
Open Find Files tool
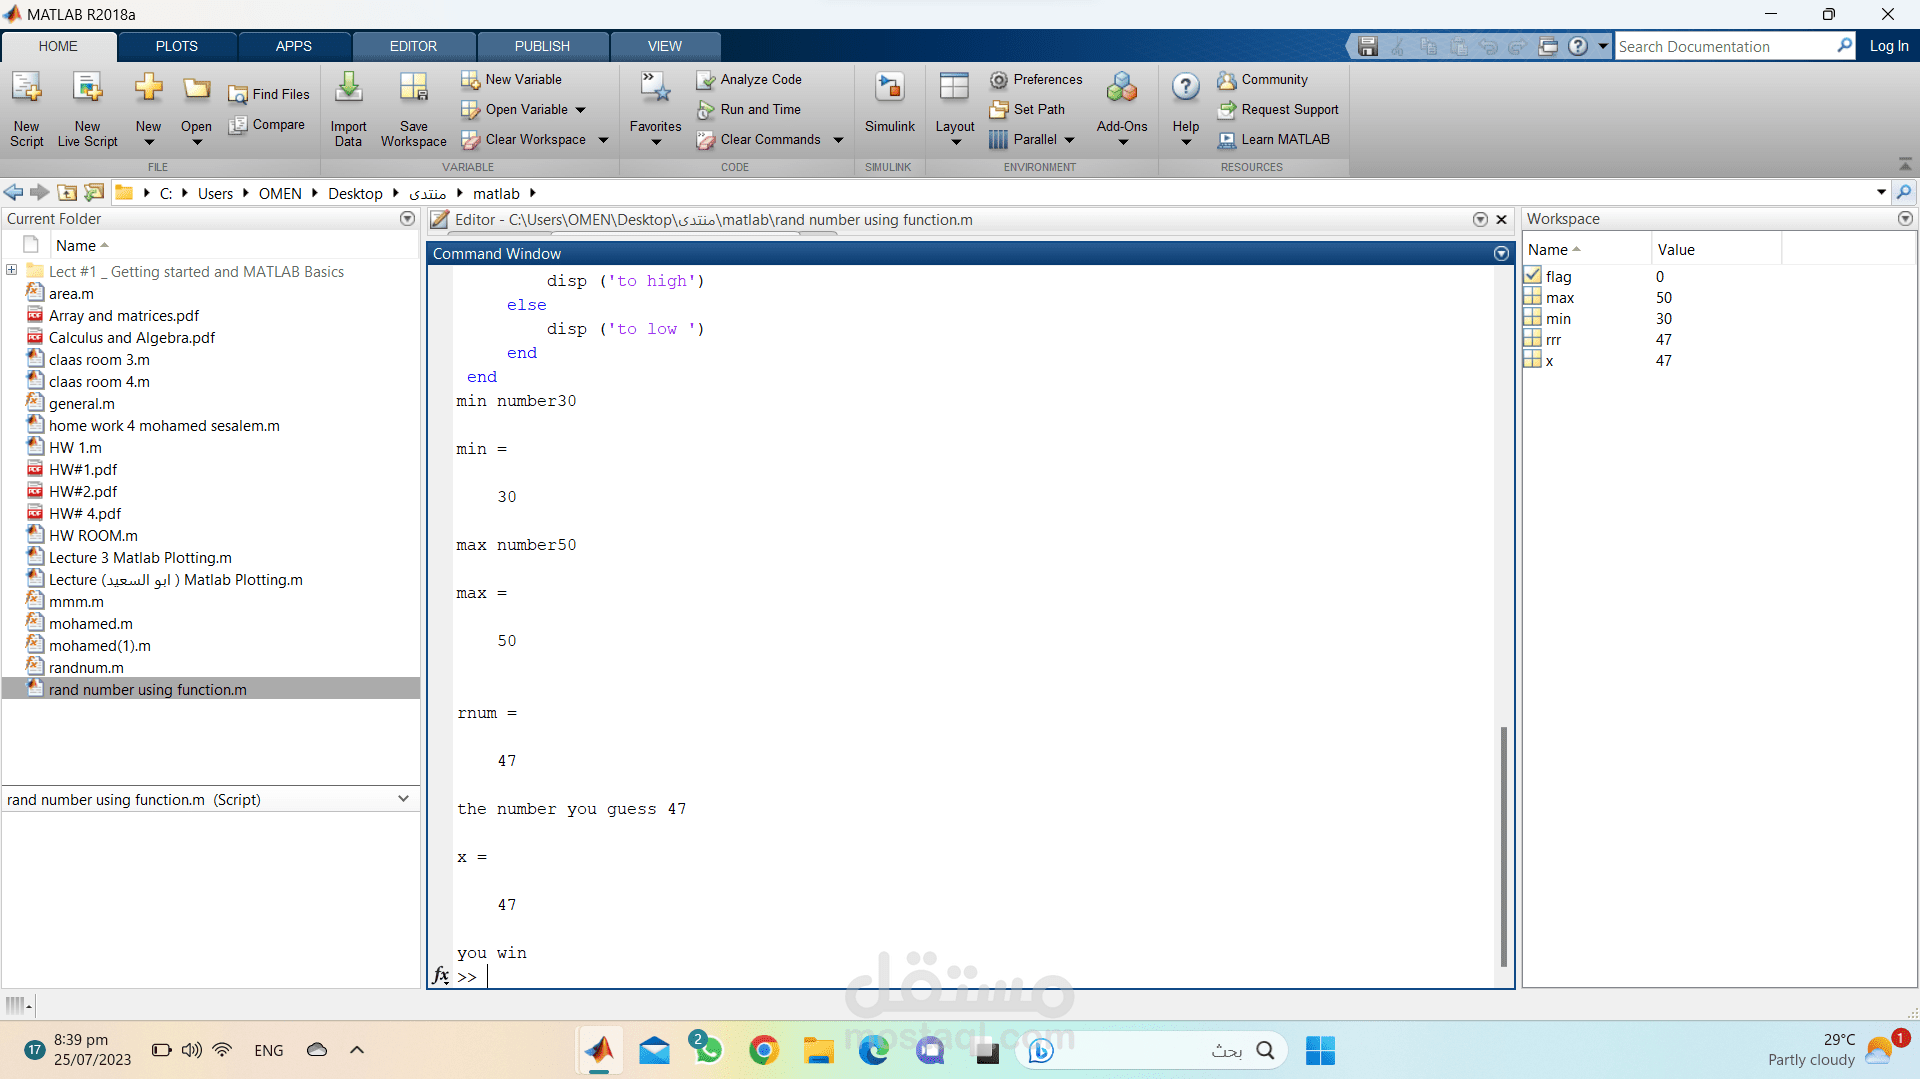pos(269,94)
